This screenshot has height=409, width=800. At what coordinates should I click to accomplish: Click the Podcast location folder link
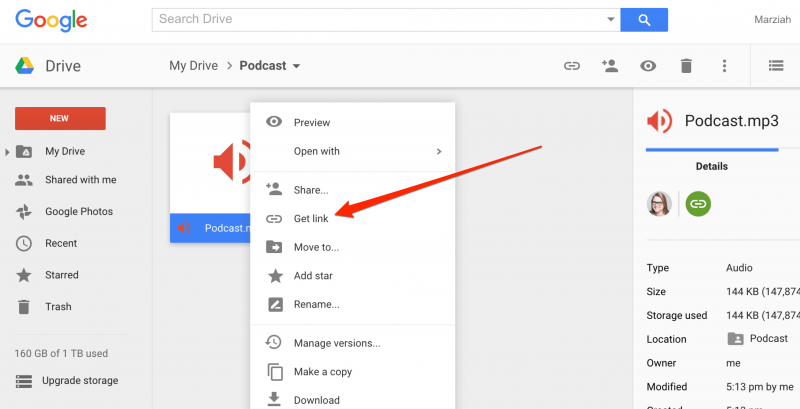click(x=758, y=339)
